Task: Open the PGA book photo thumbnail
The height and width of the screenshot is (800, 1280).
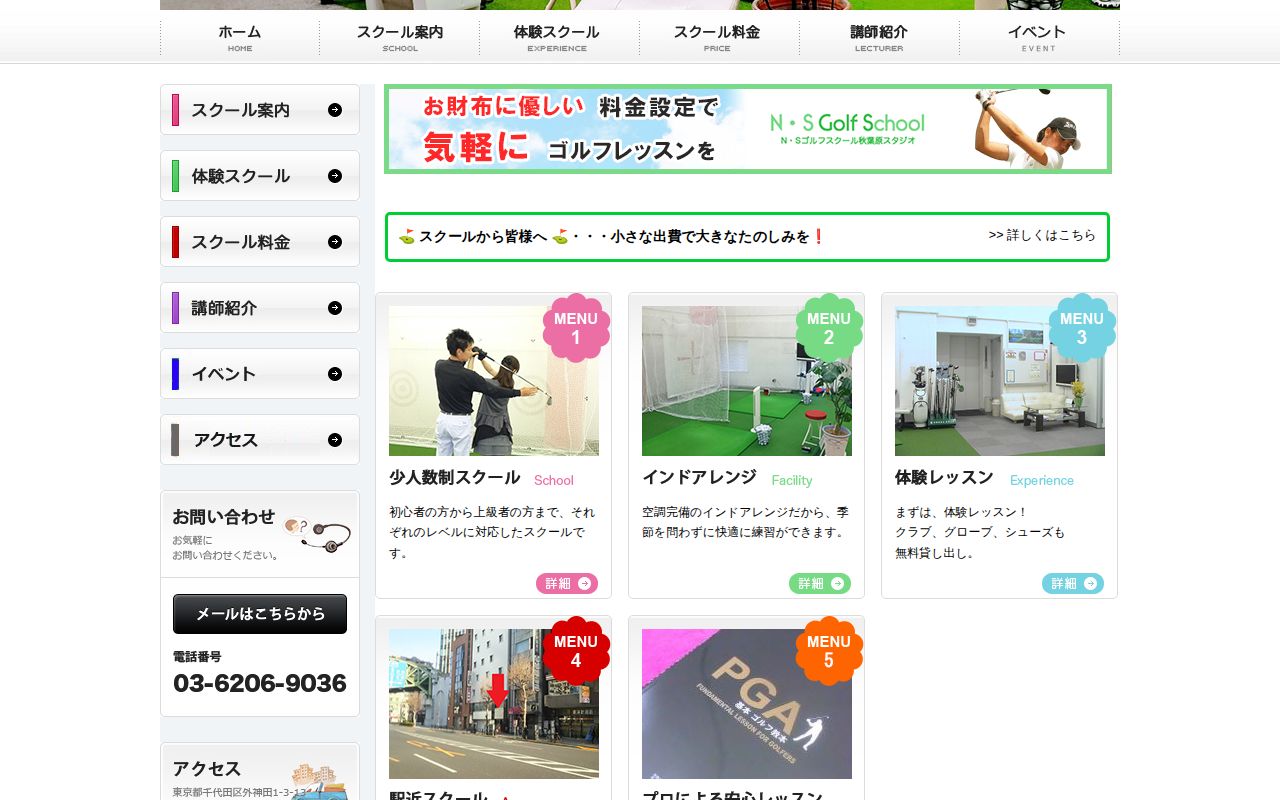Action: pyautogui.click(x=747, y=704)
